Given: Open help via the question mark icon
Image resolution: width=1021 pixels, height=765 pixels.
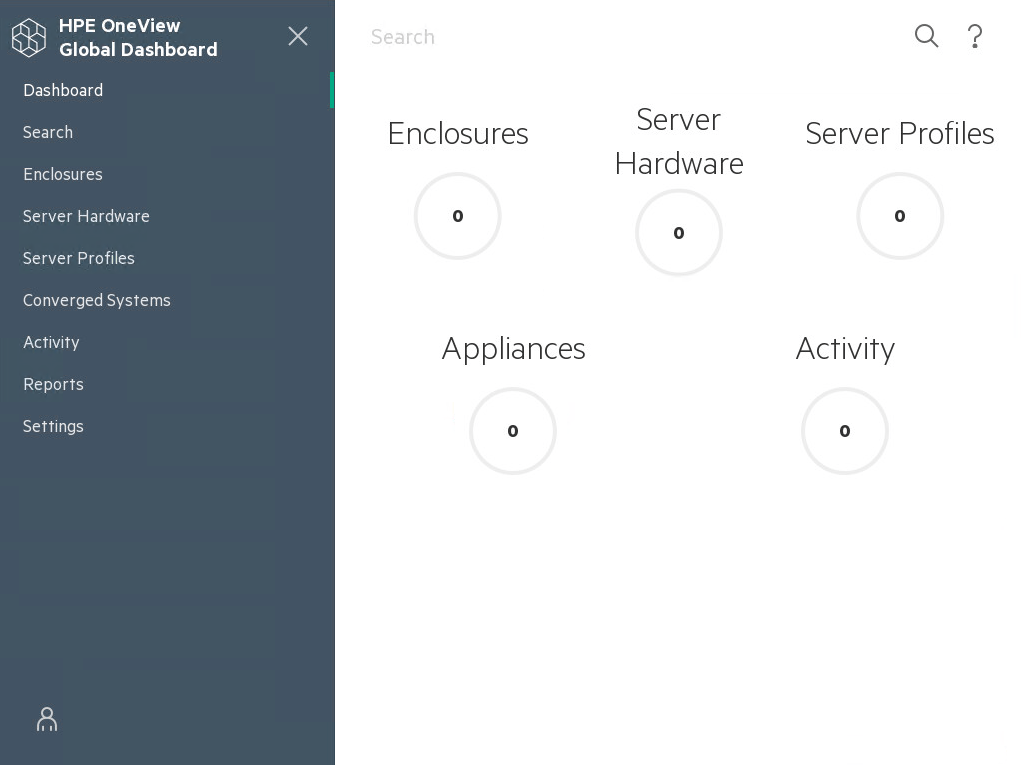Looking at the screenshot, I should click(x=975, y=36).
